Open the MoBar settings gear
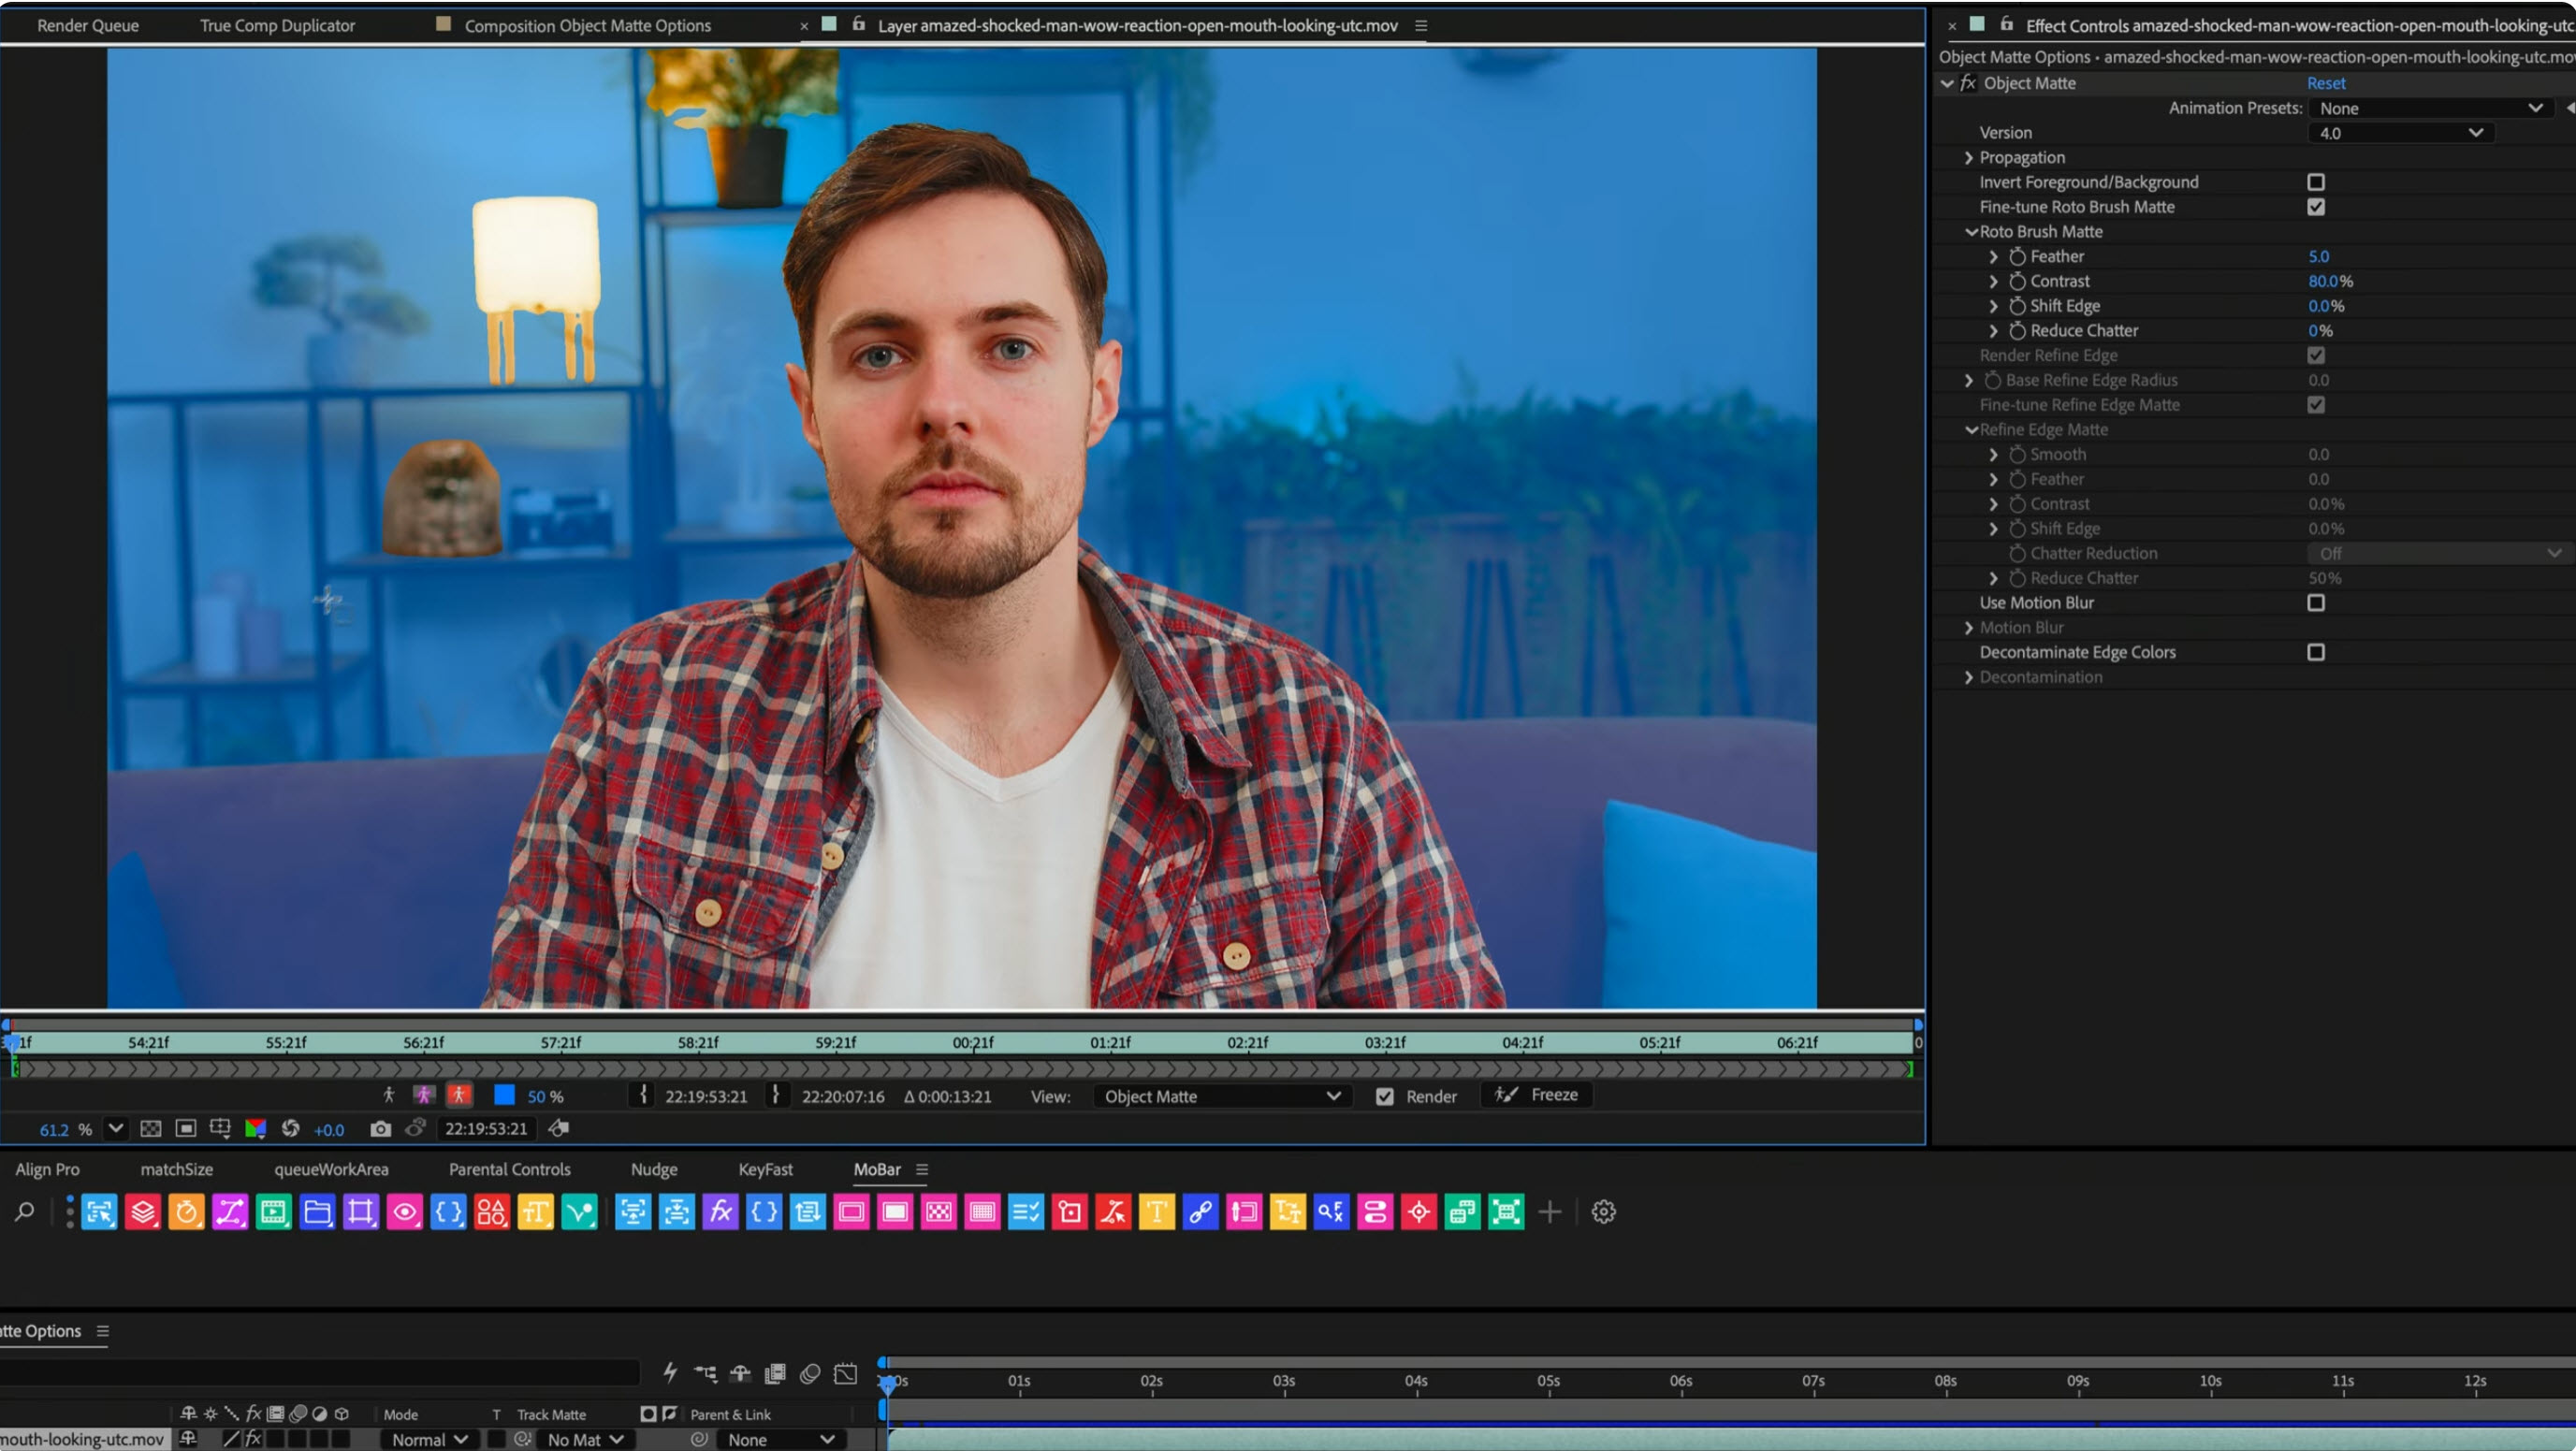Screen dimensions: 2576x1451 point(1603,1212)
